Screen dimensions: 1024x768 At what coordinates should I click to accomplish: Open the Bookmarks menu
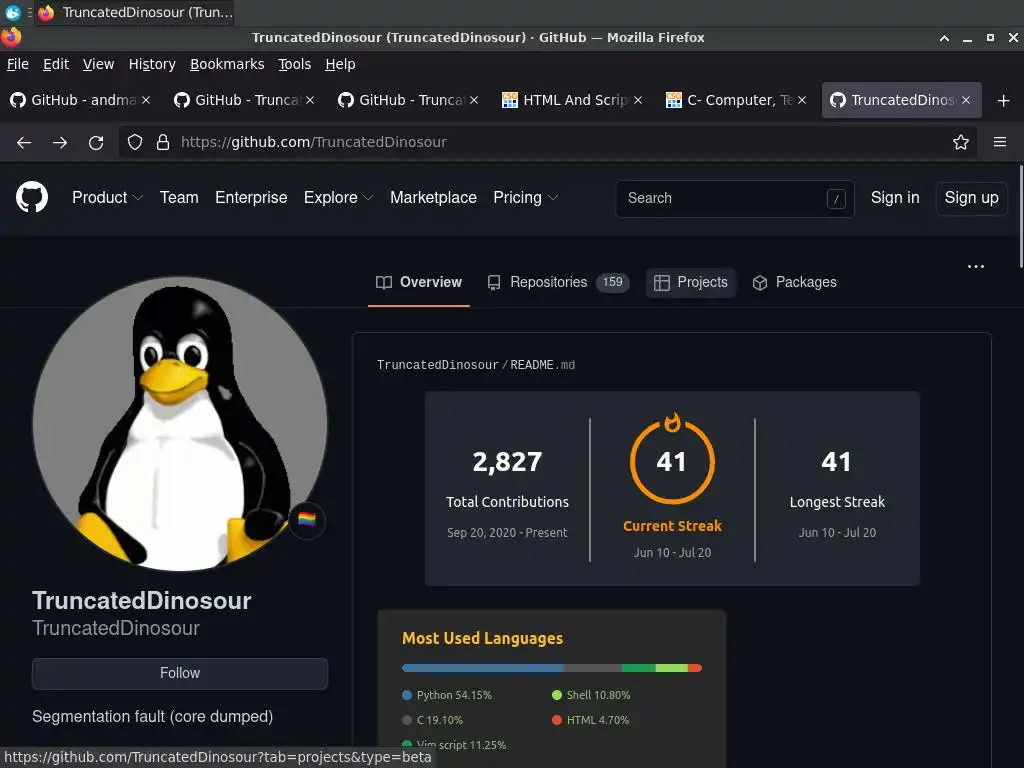(227, 64)
